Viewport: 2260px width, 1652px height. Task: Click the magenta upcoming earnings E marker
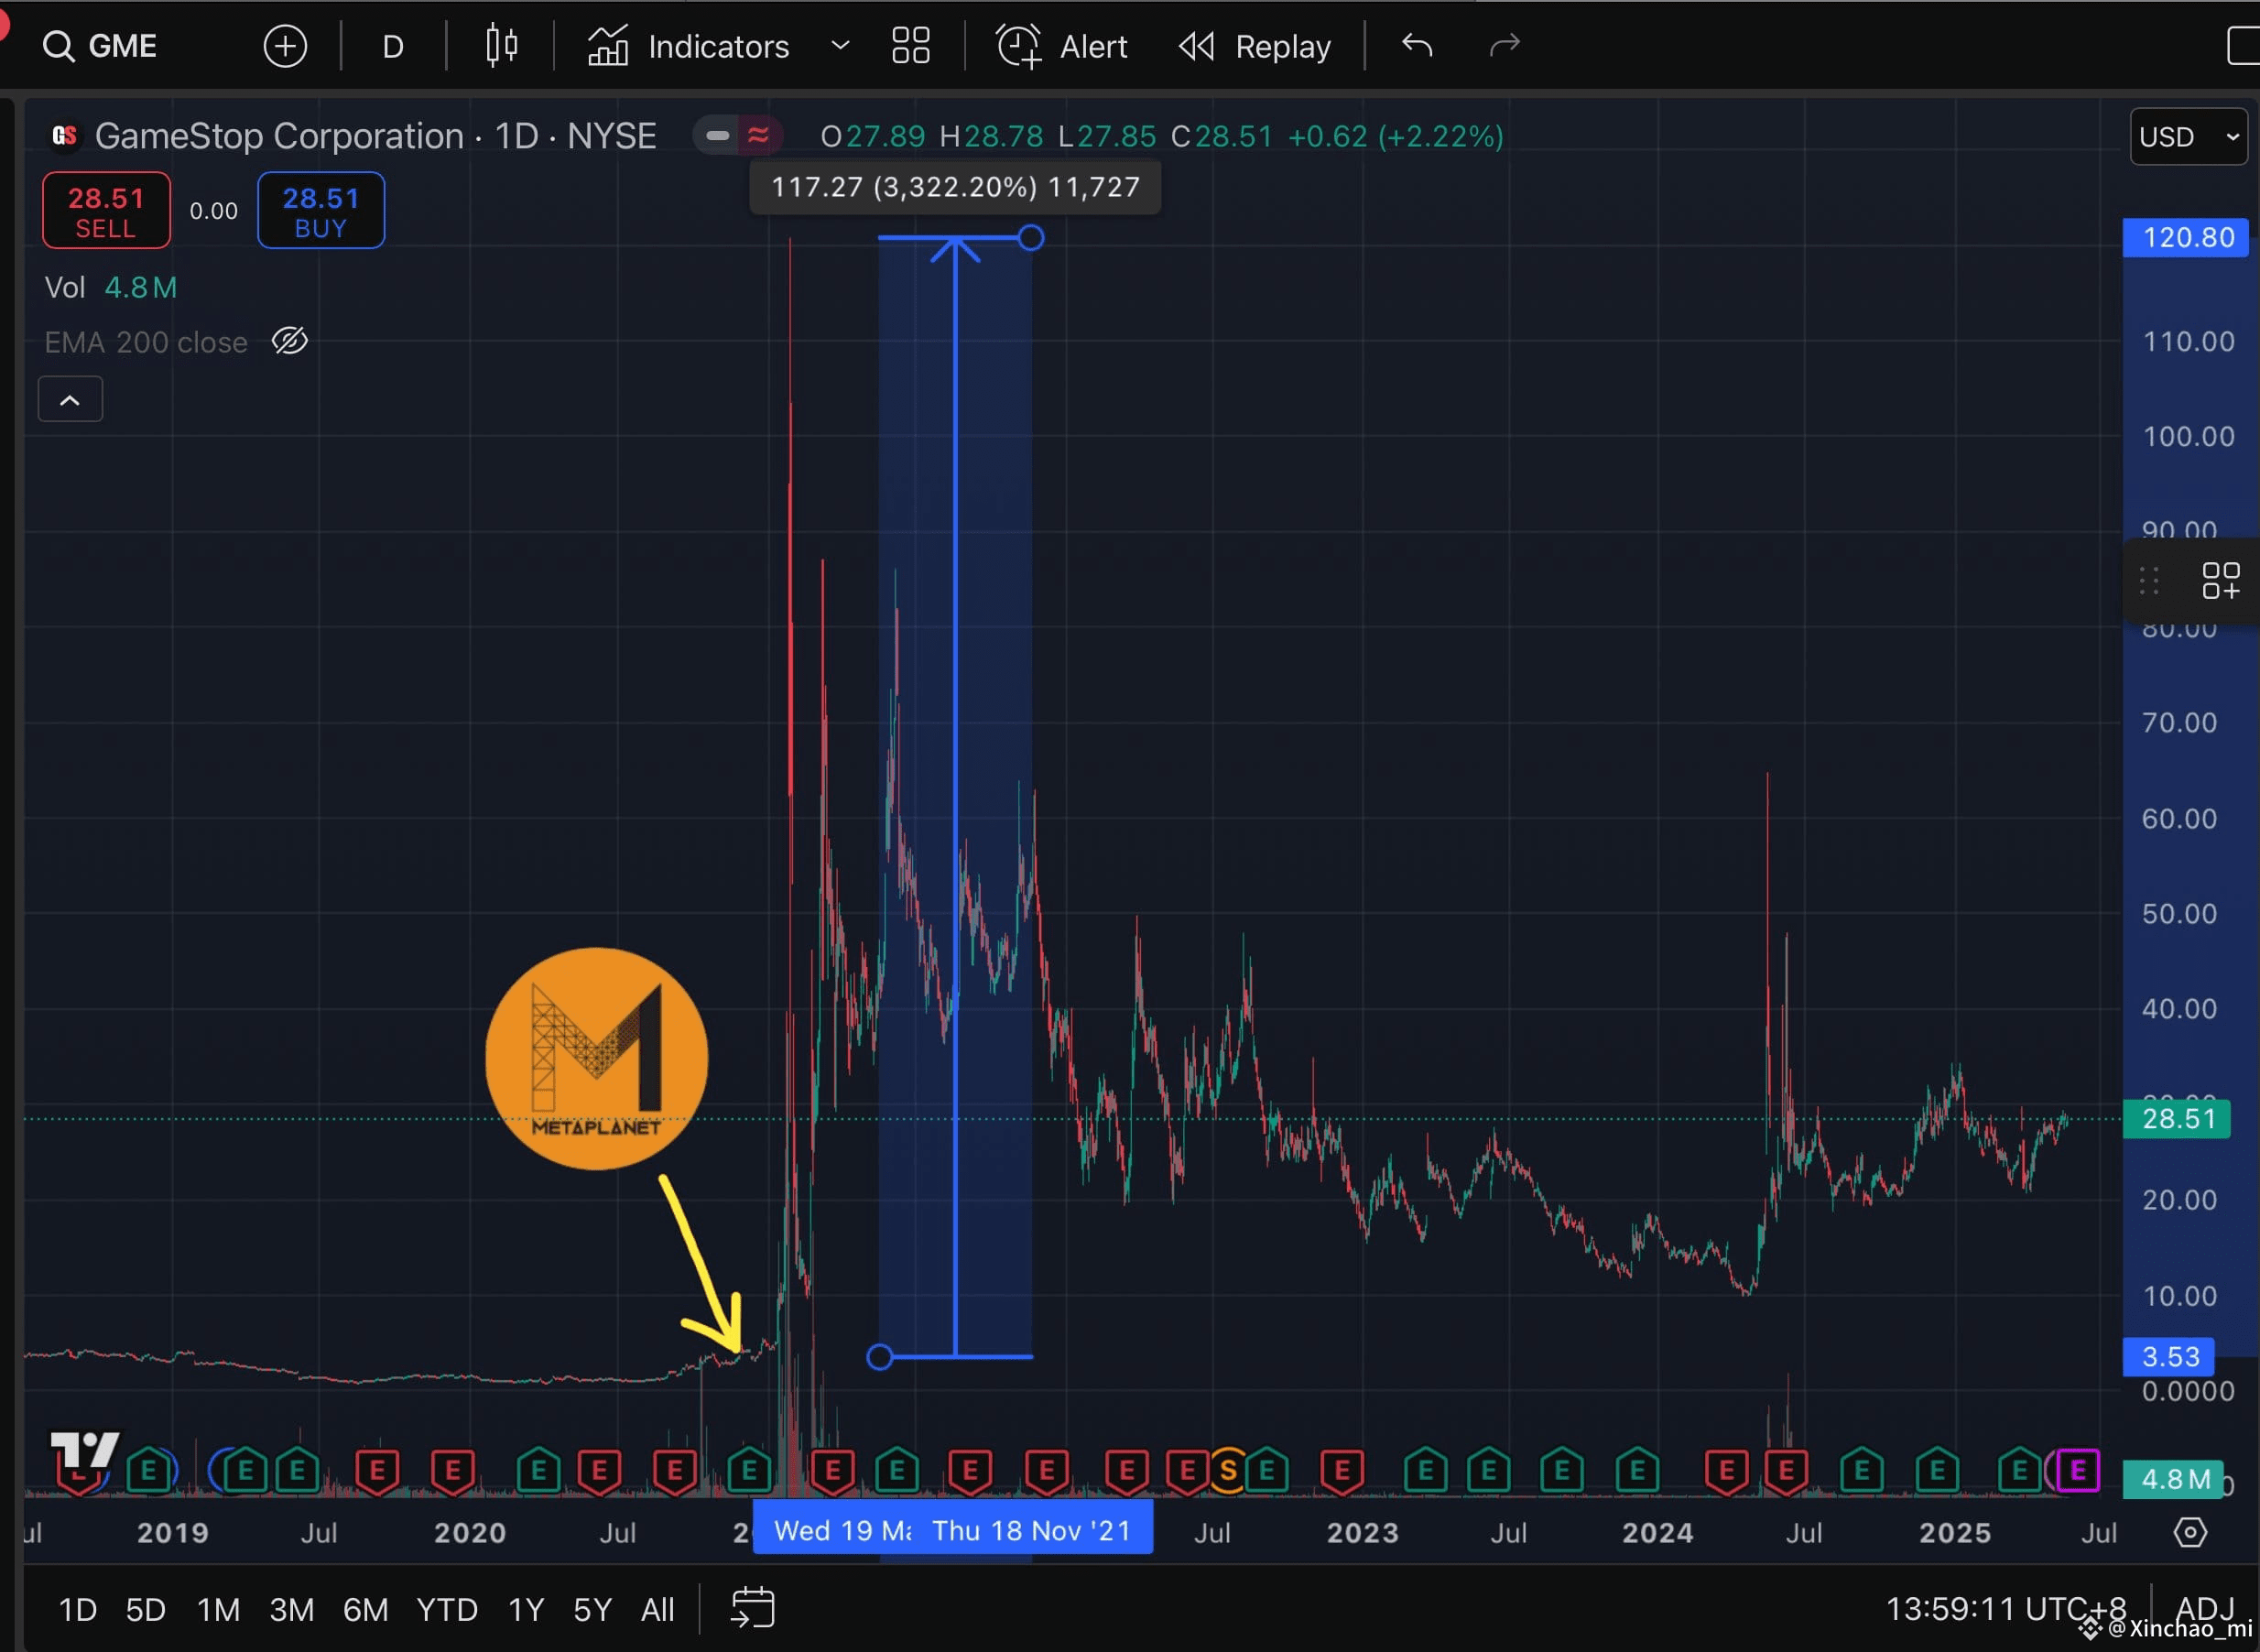(x=2078, y=1470)
